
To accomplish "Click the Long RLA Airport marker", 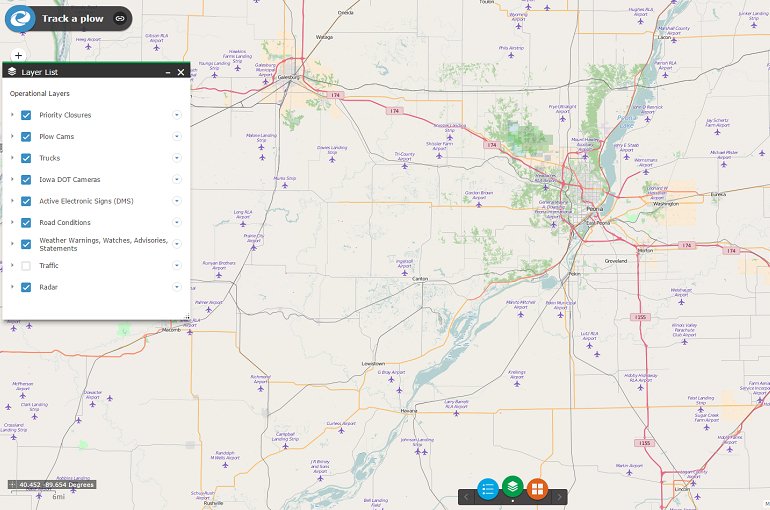I will click(243, 223).
